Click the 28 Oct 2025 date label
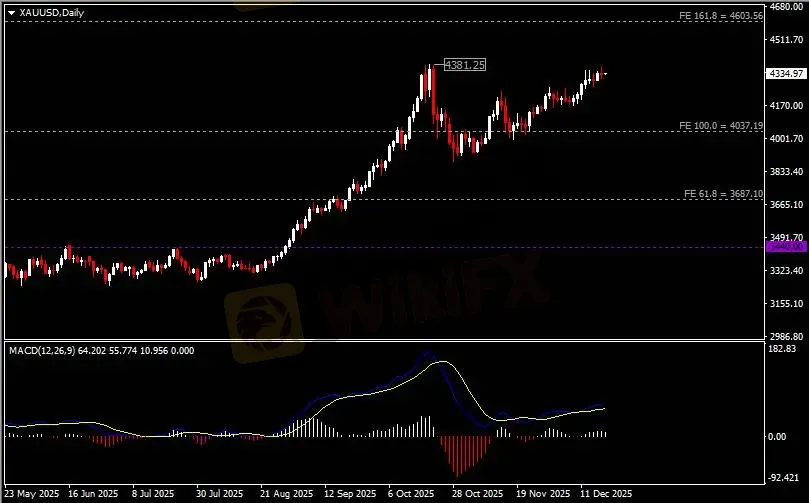Image resolution: width=809 pixels, height=503 pixels. [x=477, y=494]
